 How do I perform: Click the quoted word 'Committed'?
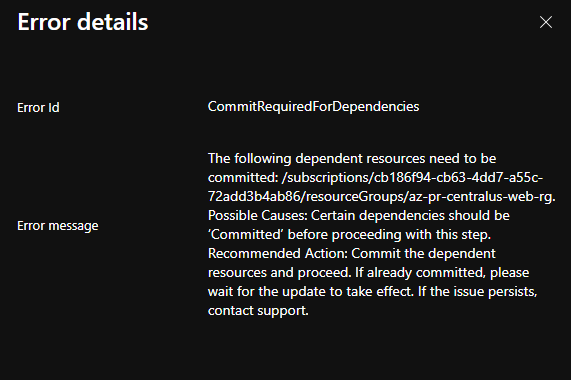pyautogui.click(x=245, y=234)
